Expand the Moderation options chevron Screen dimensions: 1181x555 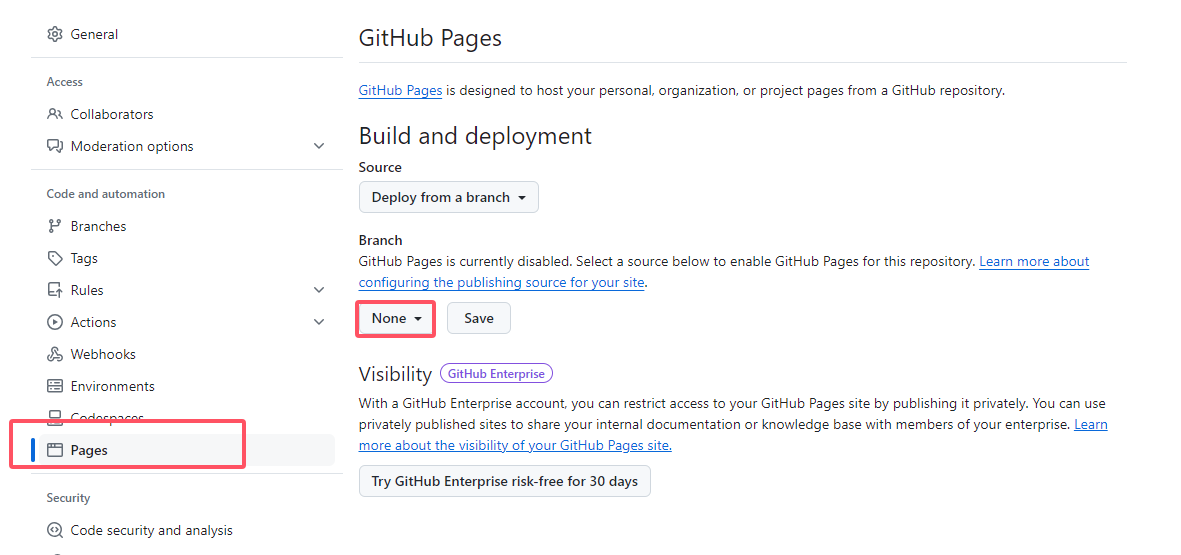(319, 146)
